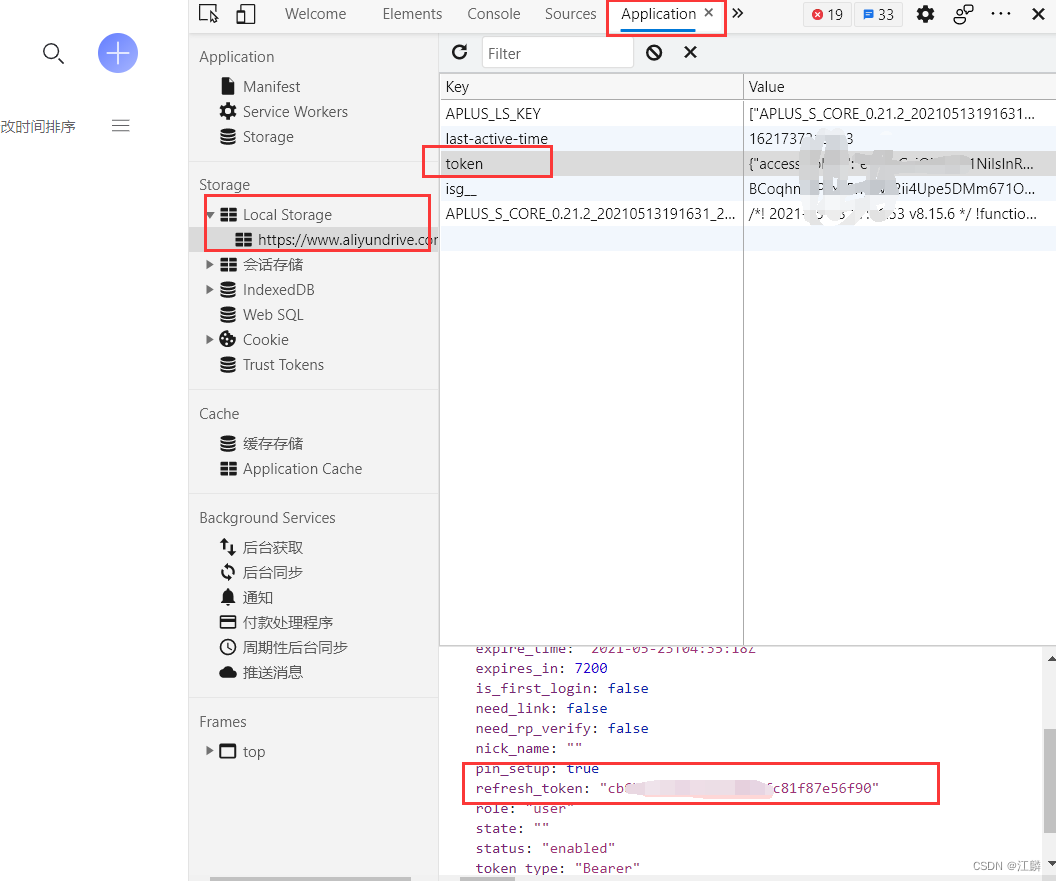
Task: Expand the top frame entry
Action: [x=209, y=751]
